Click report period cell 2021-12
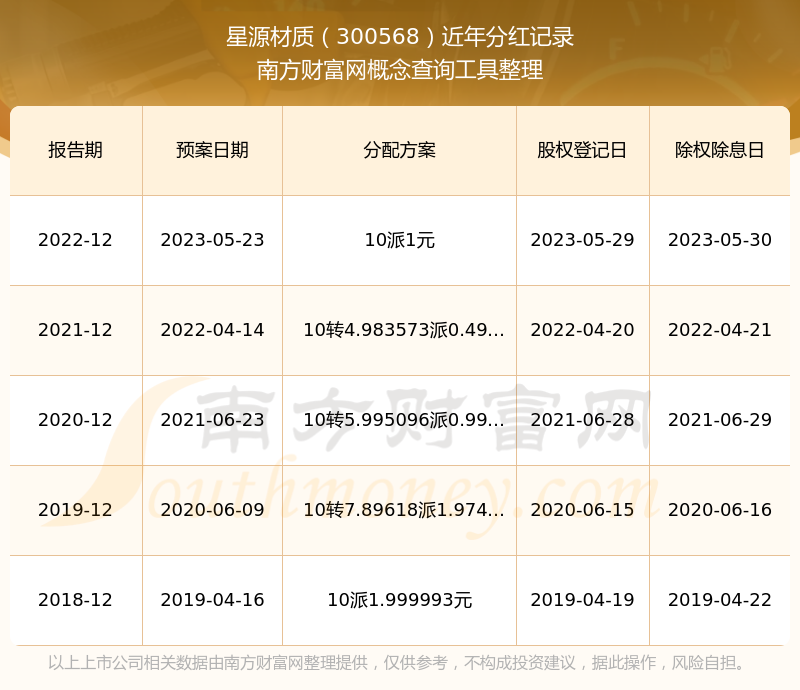 click(x=76, y=330)
